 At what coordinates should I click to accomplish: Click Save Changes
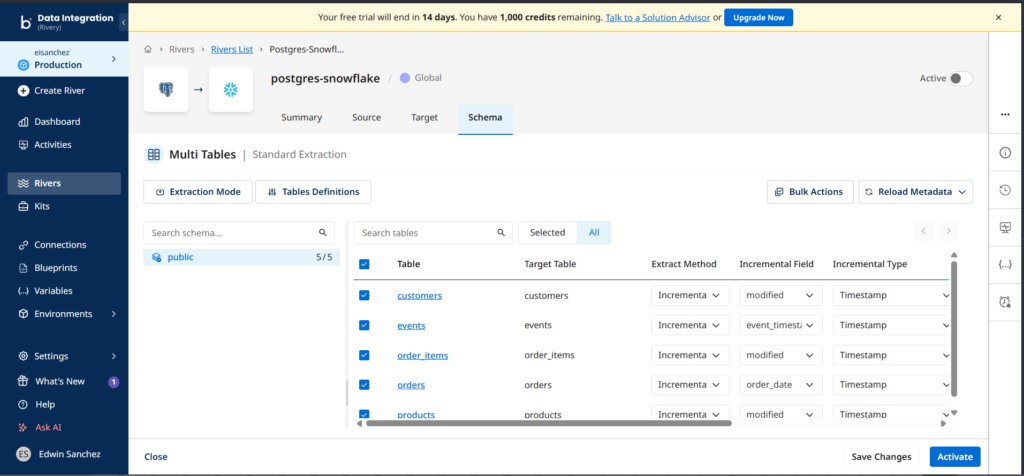pos(882,457)
